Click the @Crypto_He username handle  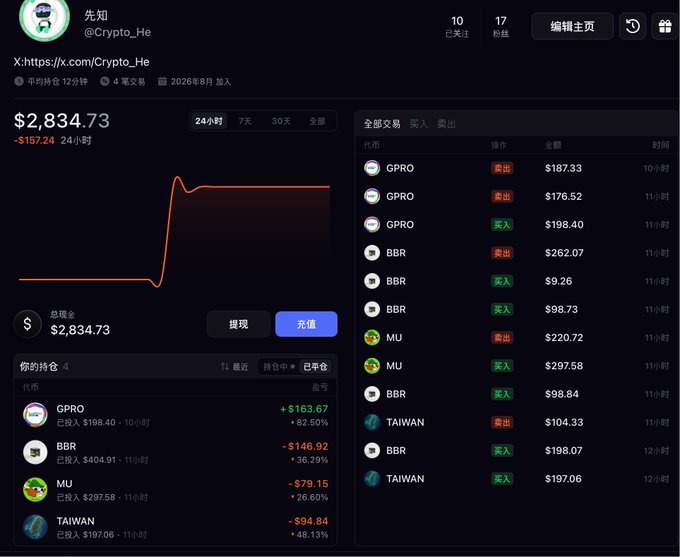coord(118,32)
